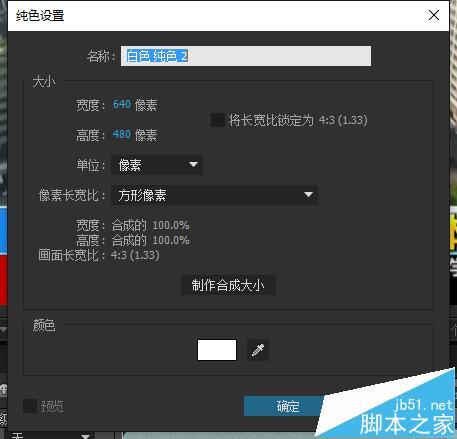457x439 pixels.
Task: Click the 制作合成大小 button
Action: pyautogui.click(x=228, y=285)
